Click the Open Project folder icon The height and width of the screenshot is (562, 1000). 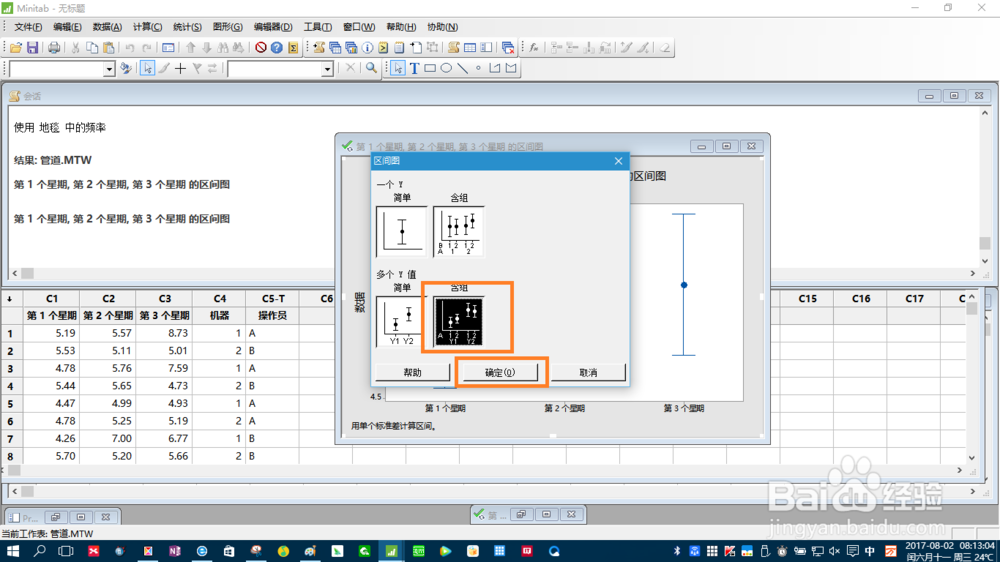click(16, 48)
